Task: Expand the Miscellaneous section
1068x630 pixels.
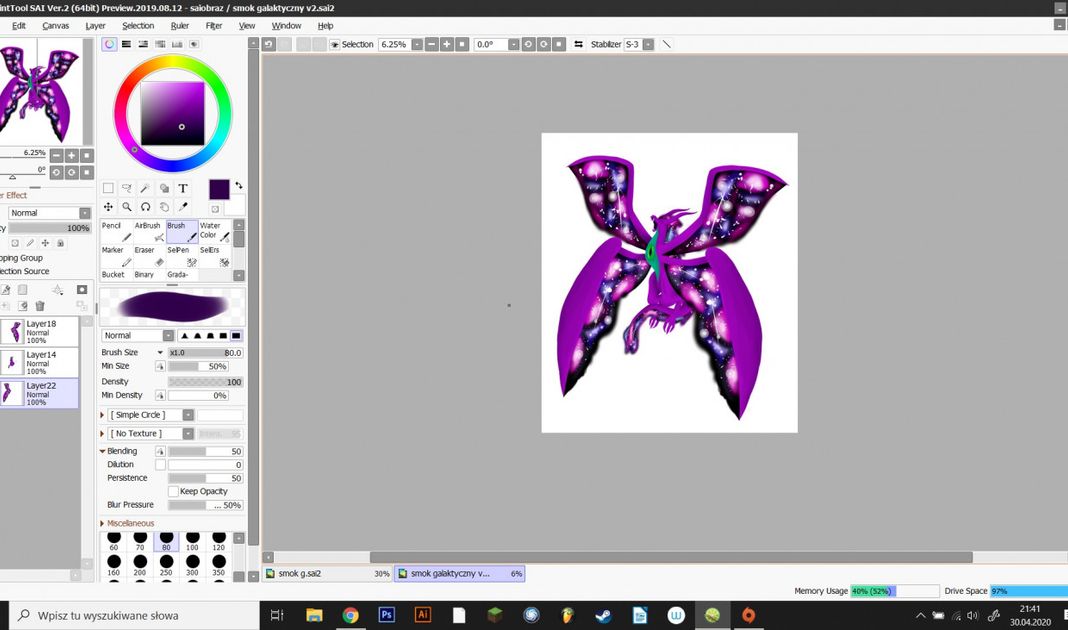Action: (x=103, y=523)
